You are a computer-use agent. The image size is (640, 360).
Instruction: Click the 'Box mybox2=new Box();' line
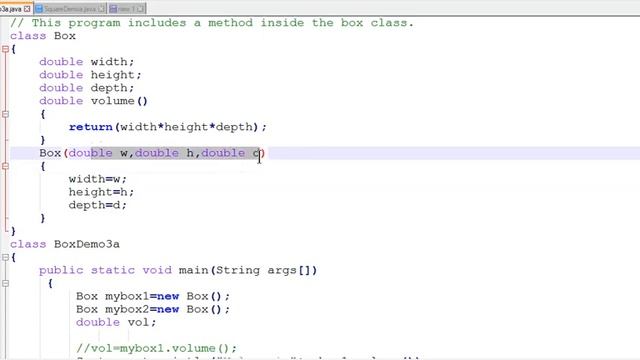(x=153, y=309)
